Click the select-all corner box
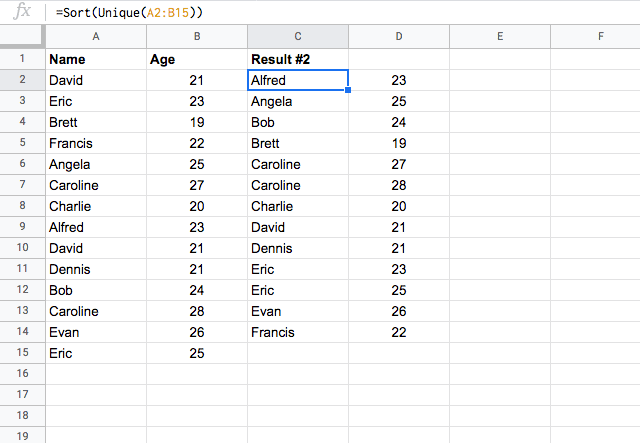640x443 pixels. tap(22, 36)
